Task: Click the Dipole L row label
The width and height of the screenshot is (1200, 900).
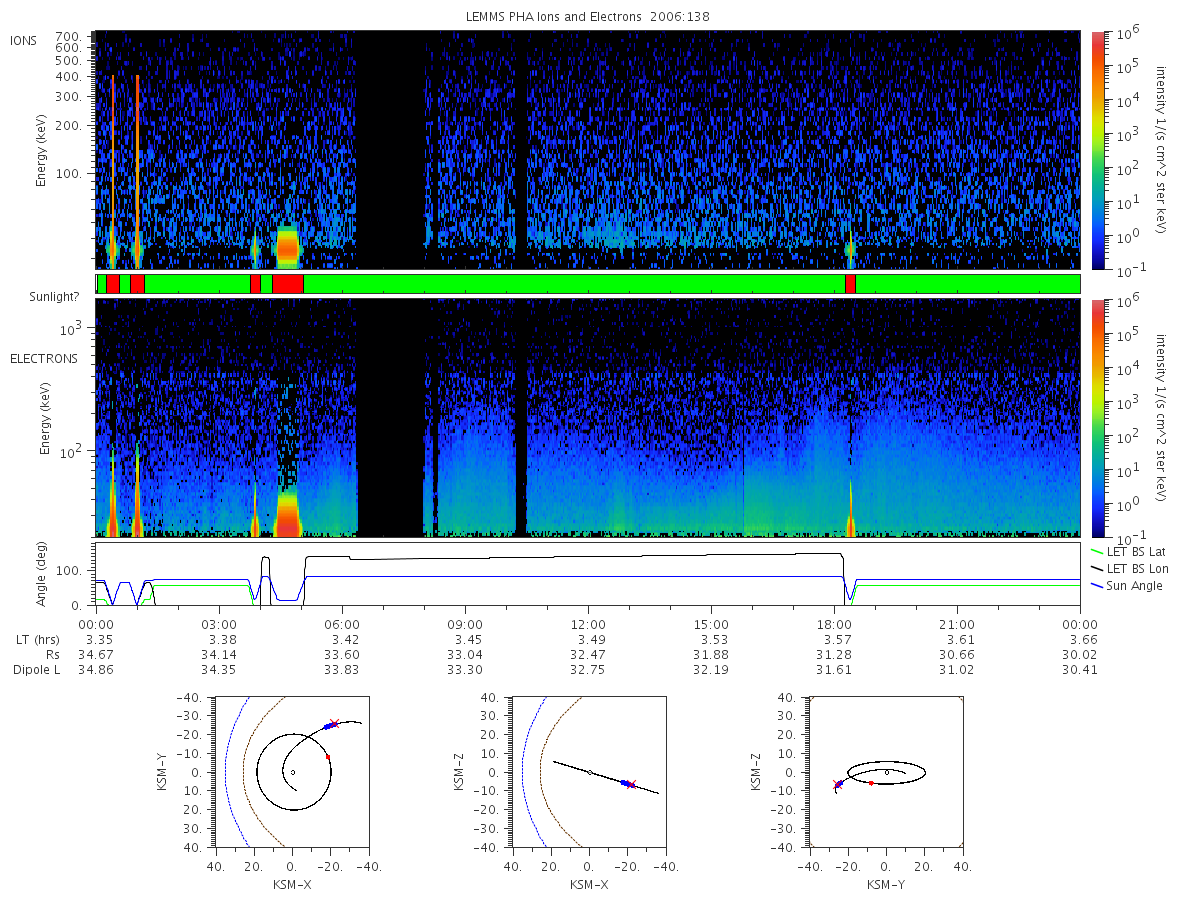Action: [36, 670]
